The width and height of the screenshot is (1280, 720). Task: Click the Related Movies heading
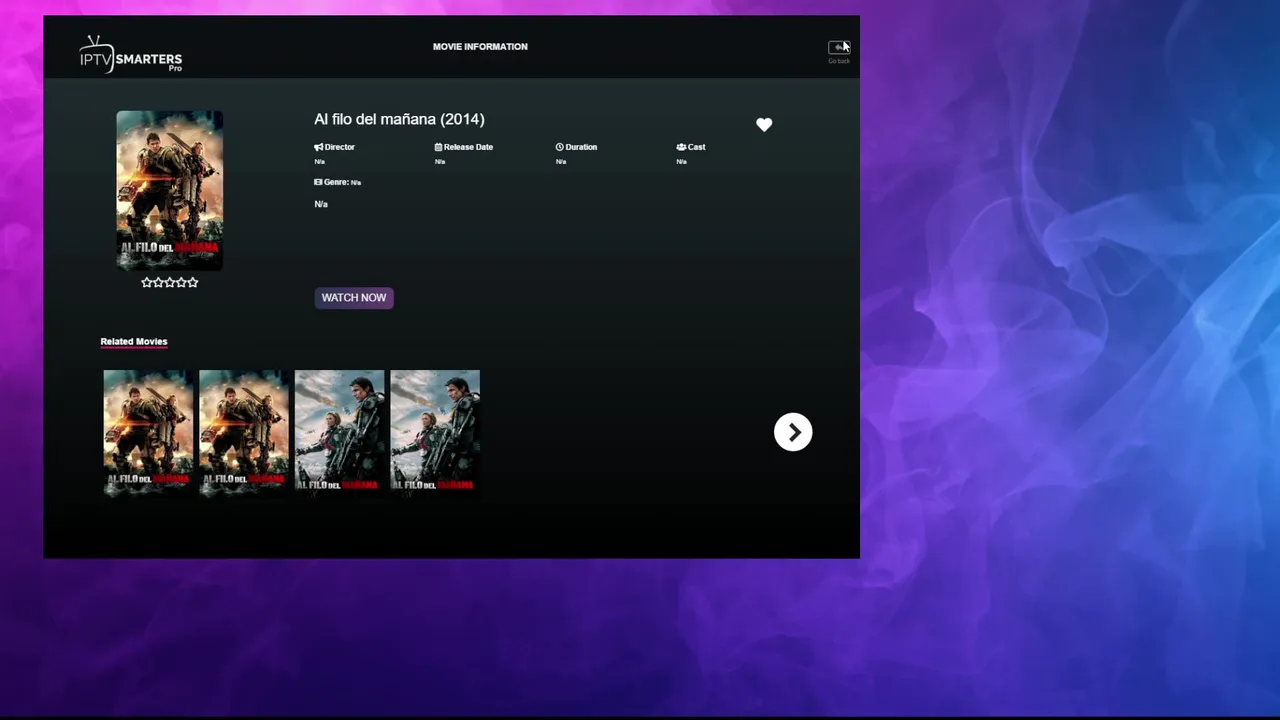pos(134,342)
